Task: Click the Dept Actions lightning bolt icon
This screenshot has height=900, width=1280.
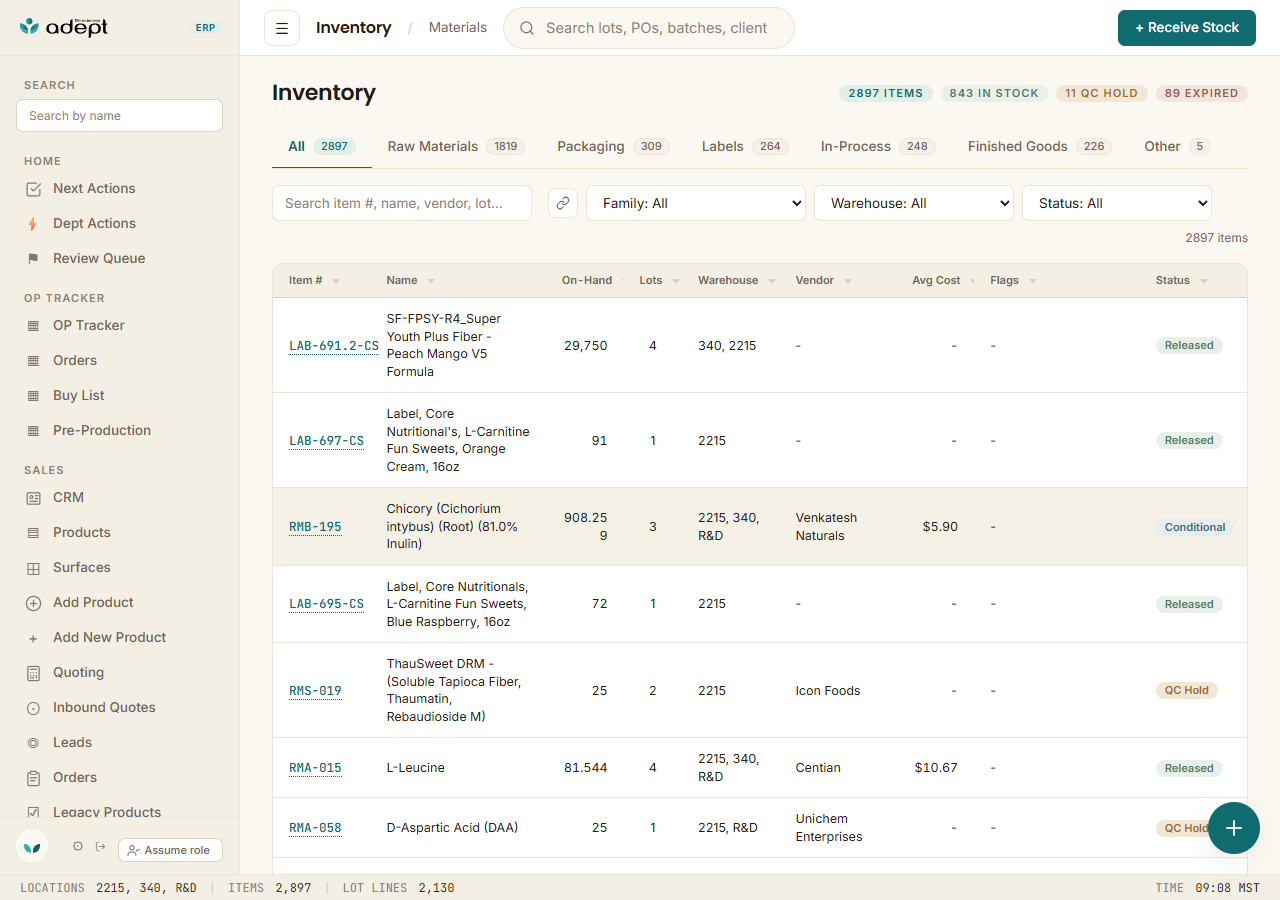Action: tap(34, 224)
